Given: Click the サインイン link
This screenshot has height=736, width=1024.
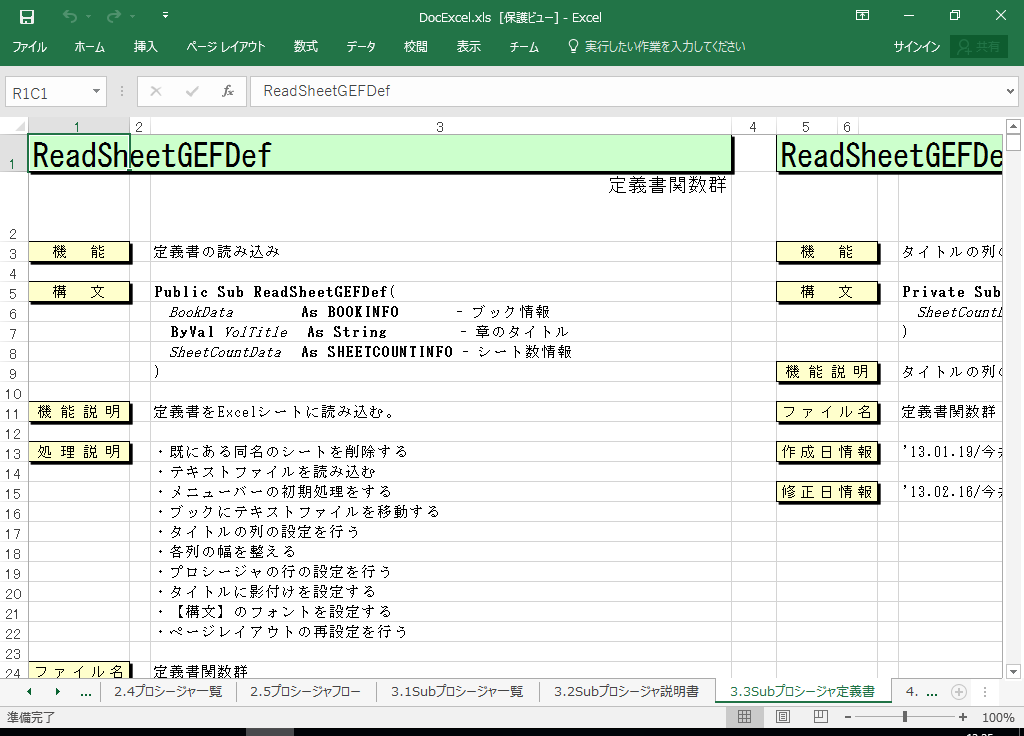Looking at the screenshot, I should (916, 47).
